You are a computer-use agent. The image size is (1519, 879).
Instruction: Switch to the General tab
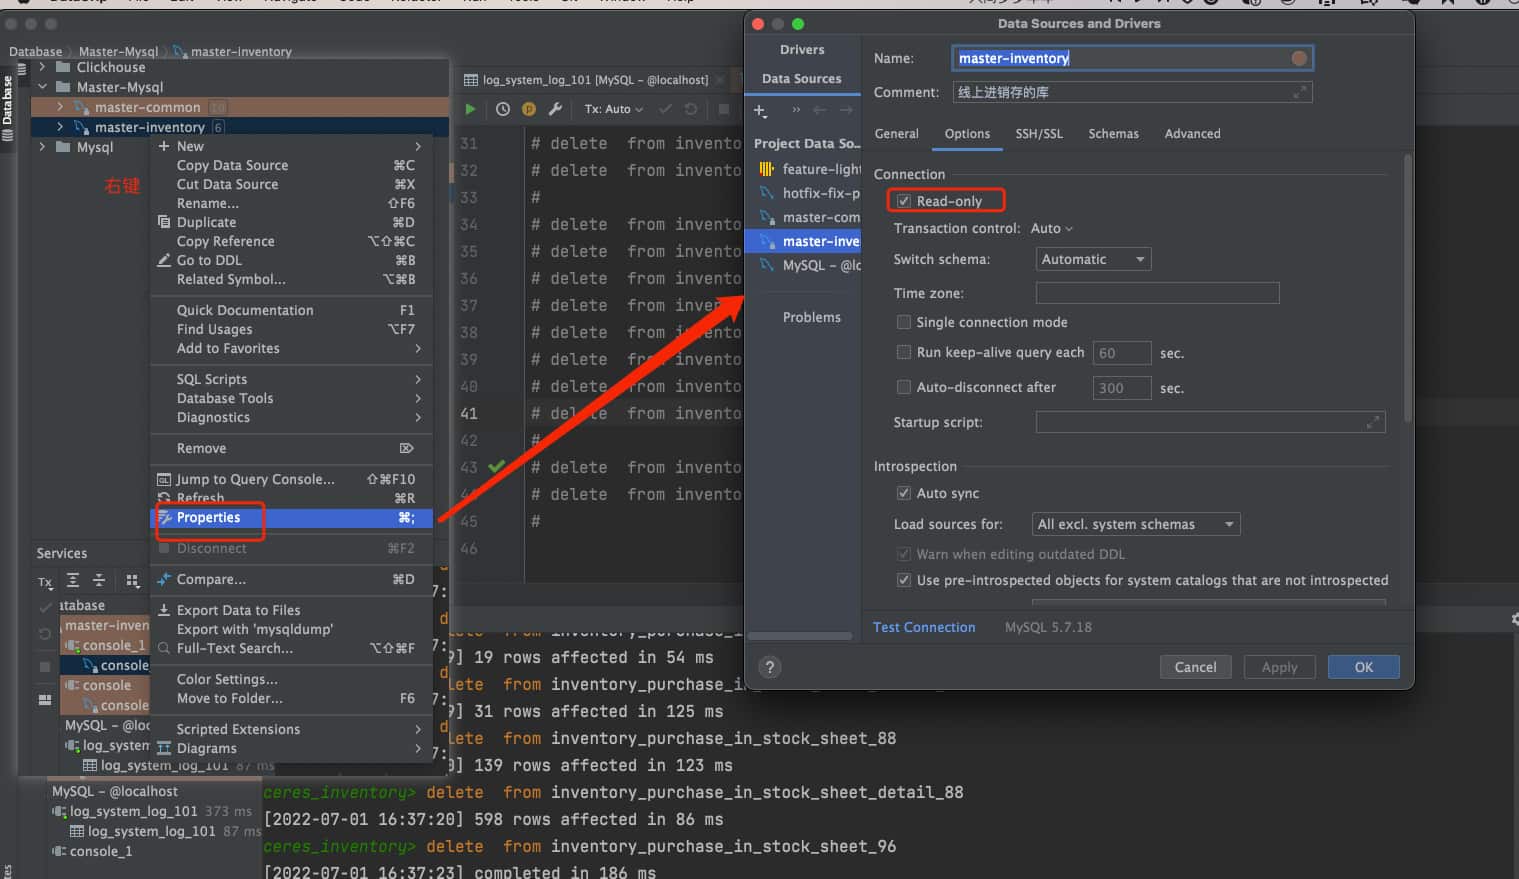[897, 134]
